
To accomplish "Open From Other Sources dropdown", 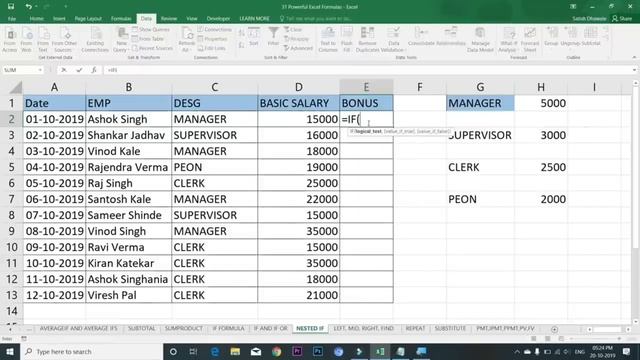I will [x=64, y=40].
